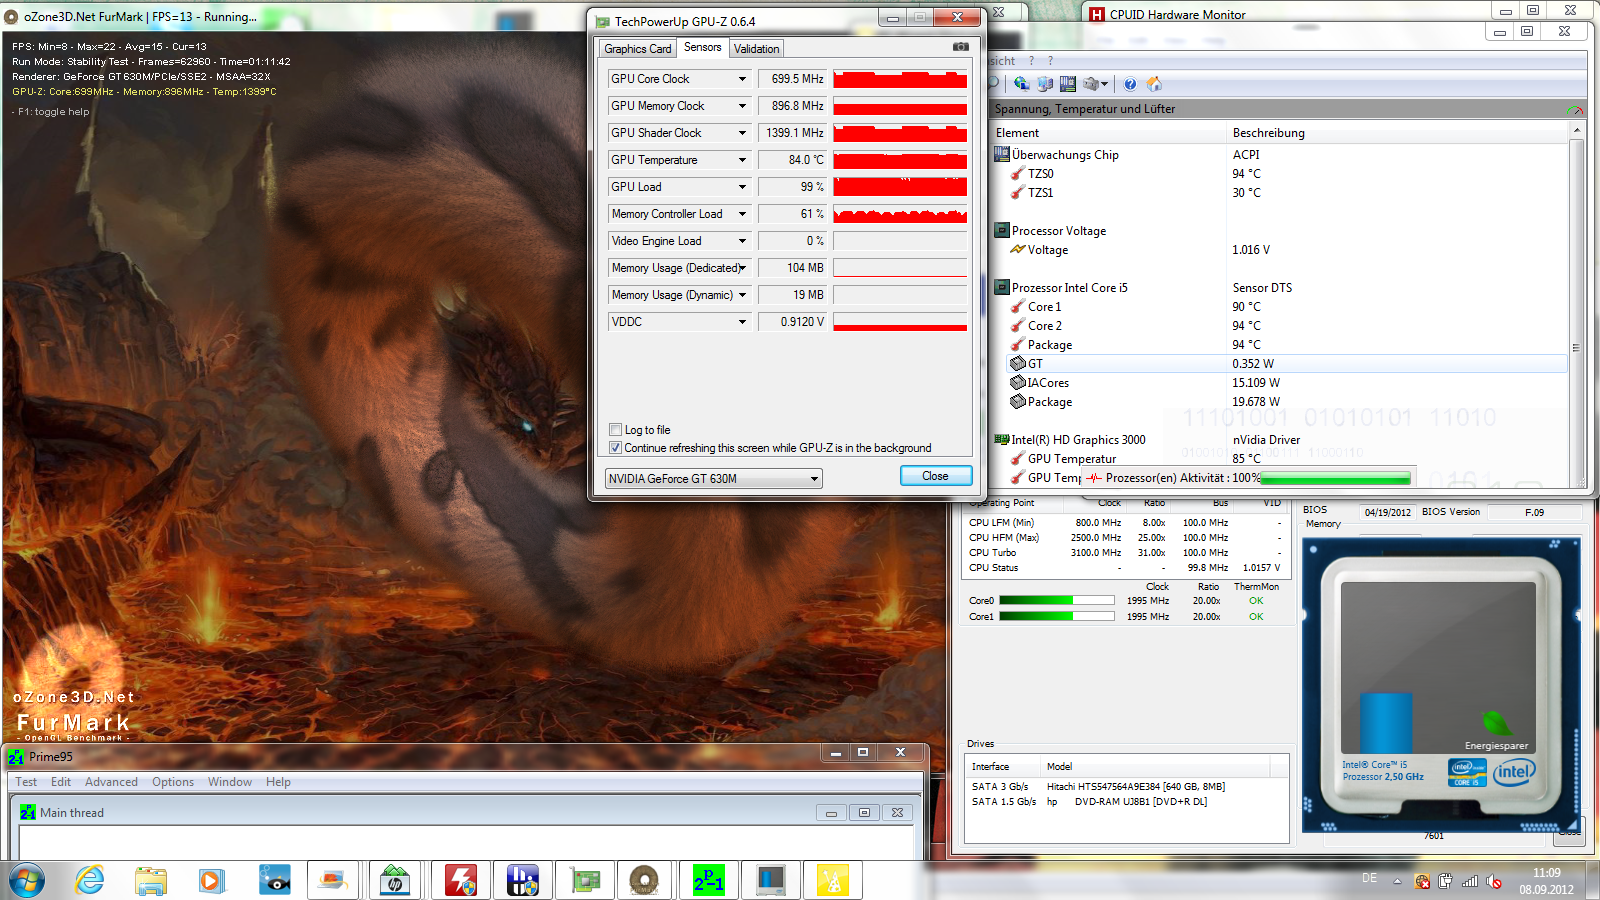The width and height of the screenshot is (1600, 900).
Task: Click the blue help question mark toolbar icon
Action: pos(1130,84)
